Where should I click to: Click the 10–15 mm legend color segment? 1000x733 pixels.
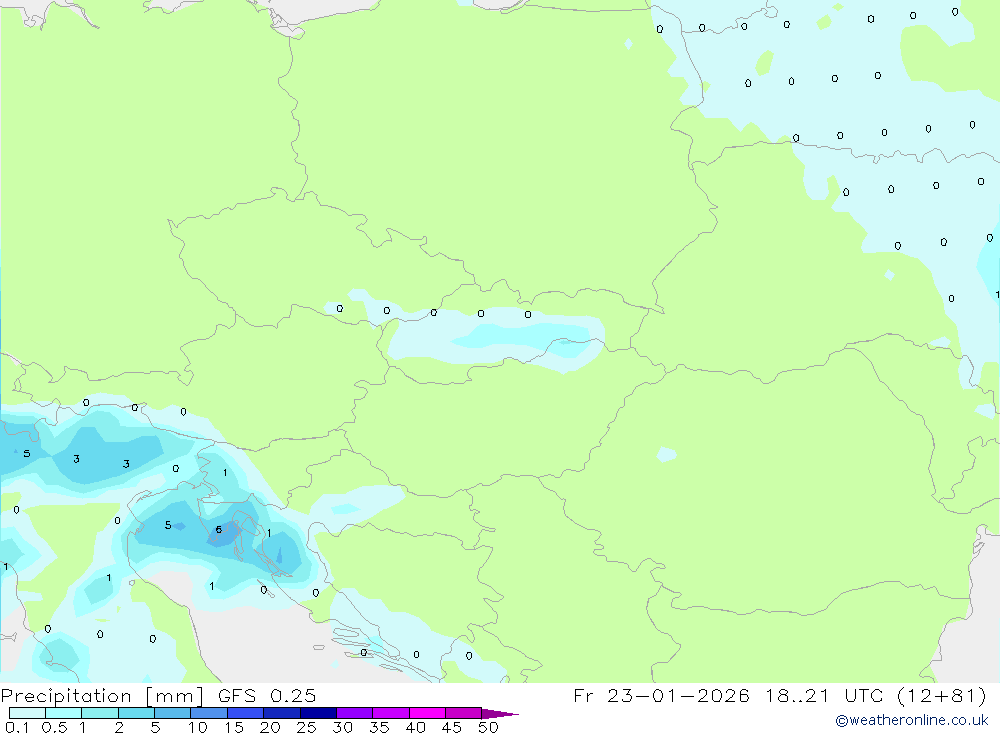209,713
